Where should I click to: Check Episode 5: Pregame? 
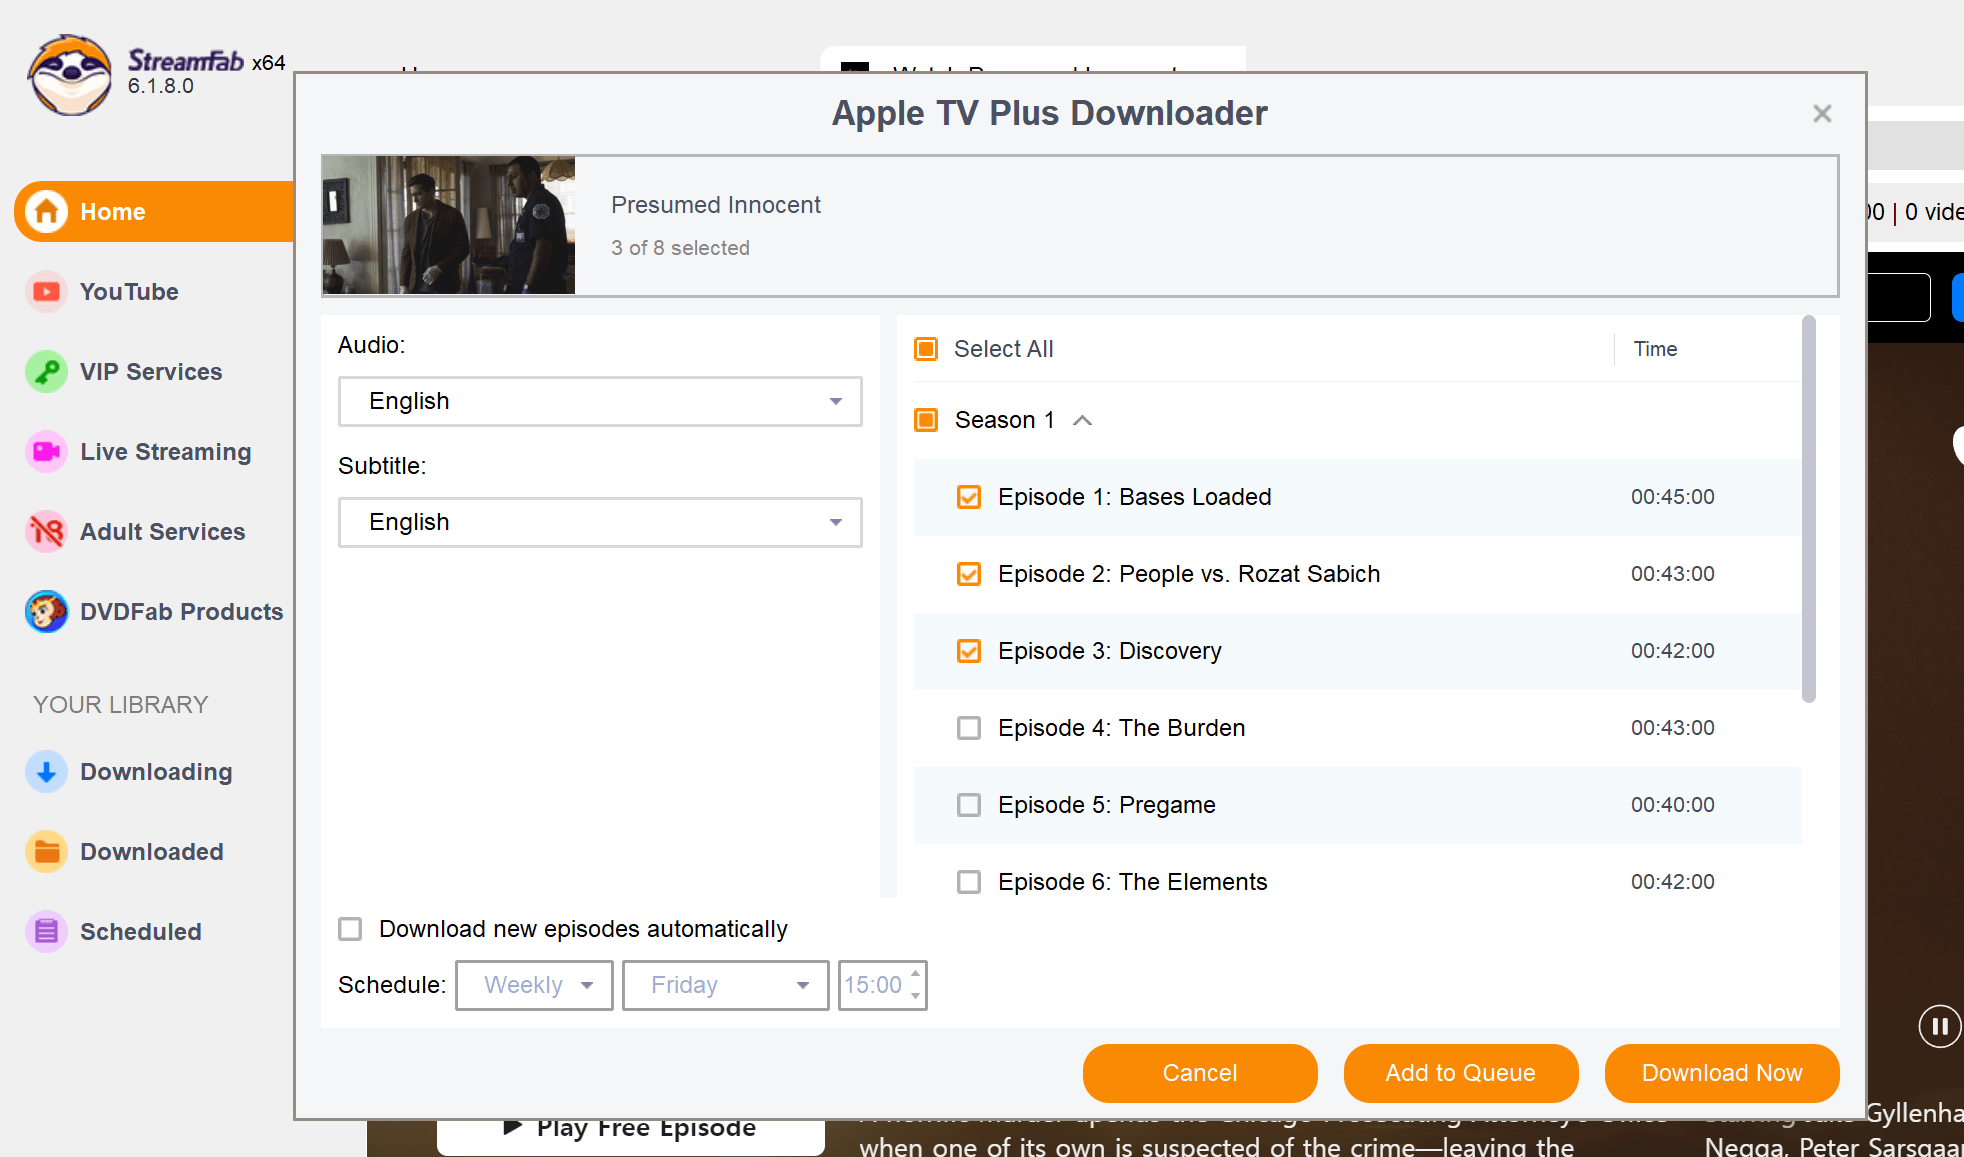pyautogui.click(x=969, y=805)
